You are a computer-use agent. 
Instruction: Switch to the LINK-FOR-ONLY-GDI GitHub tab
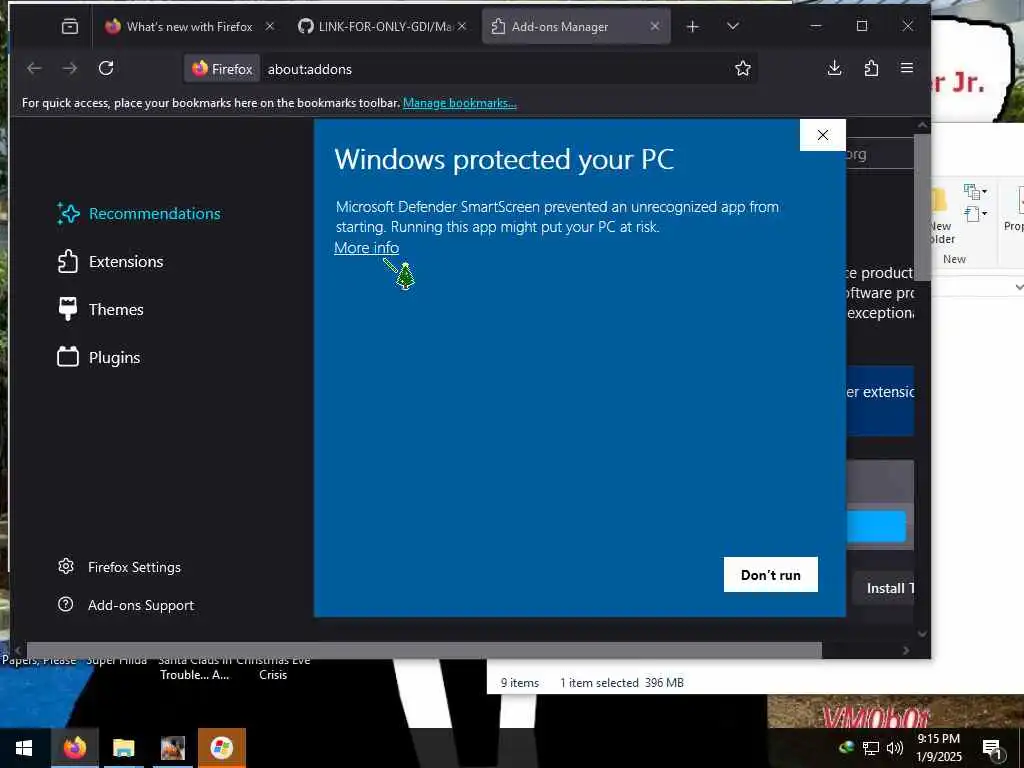coord(385,27)
